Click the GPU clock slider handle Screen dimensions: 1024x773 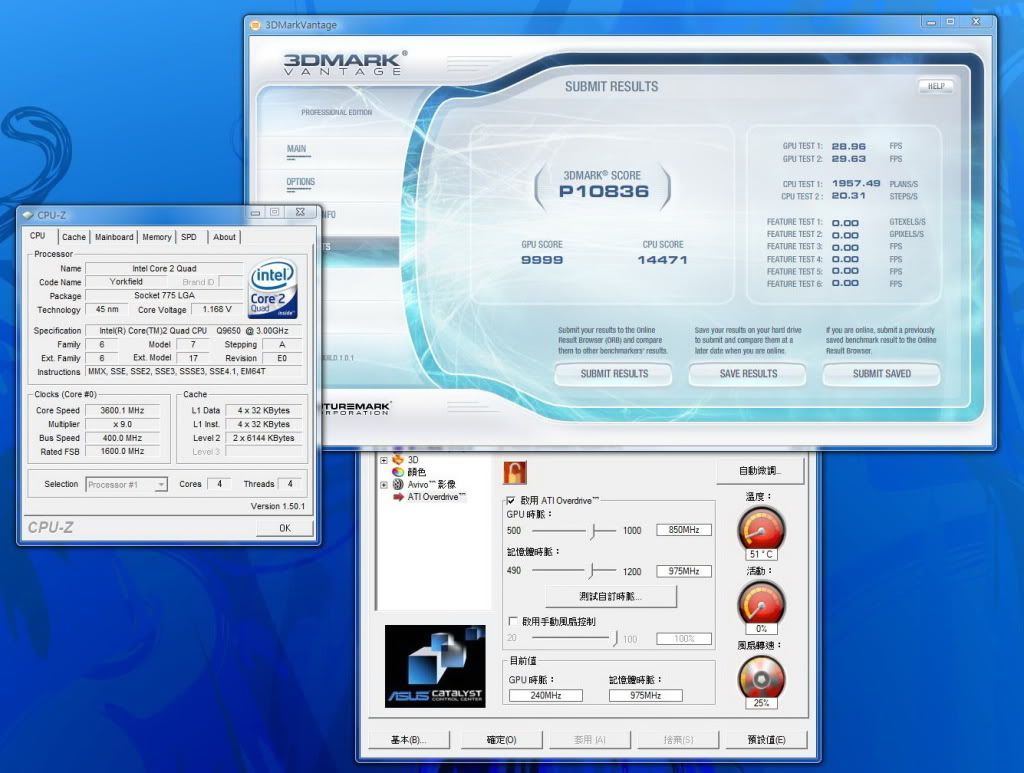point(593,531)
